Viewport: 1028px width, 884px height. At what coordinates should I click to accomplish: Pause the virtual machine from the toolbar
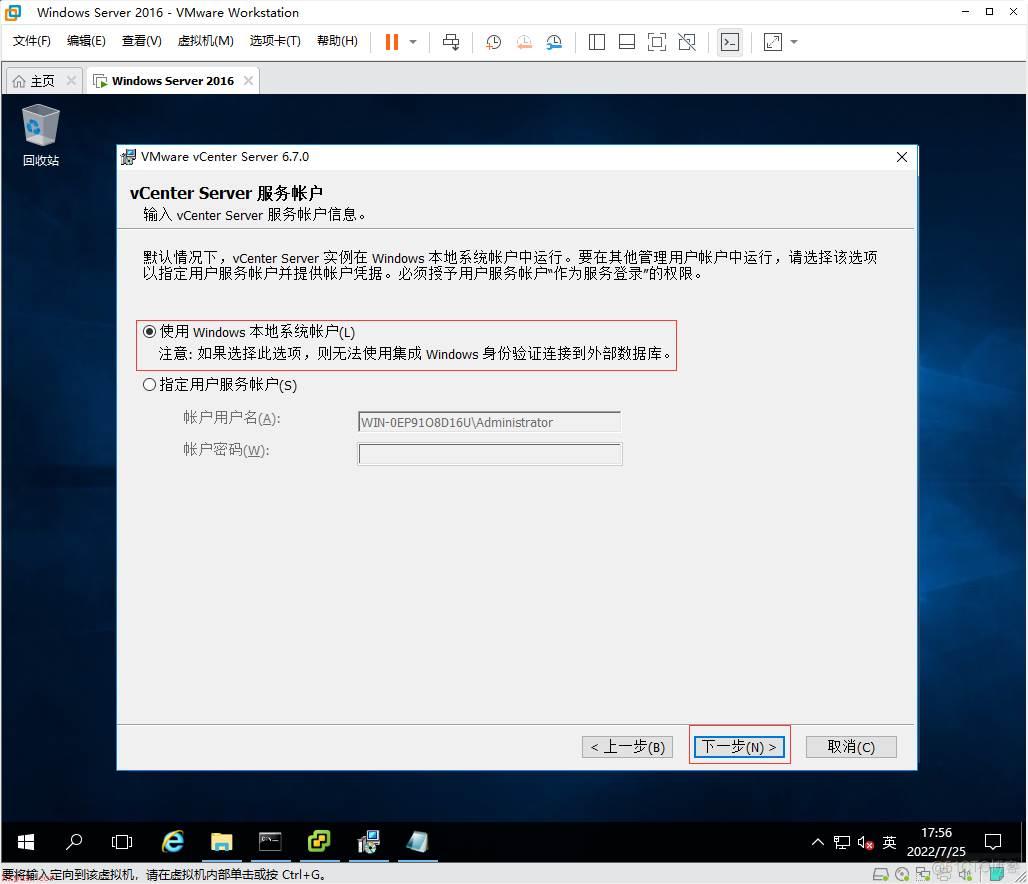[x=391, y=42]
